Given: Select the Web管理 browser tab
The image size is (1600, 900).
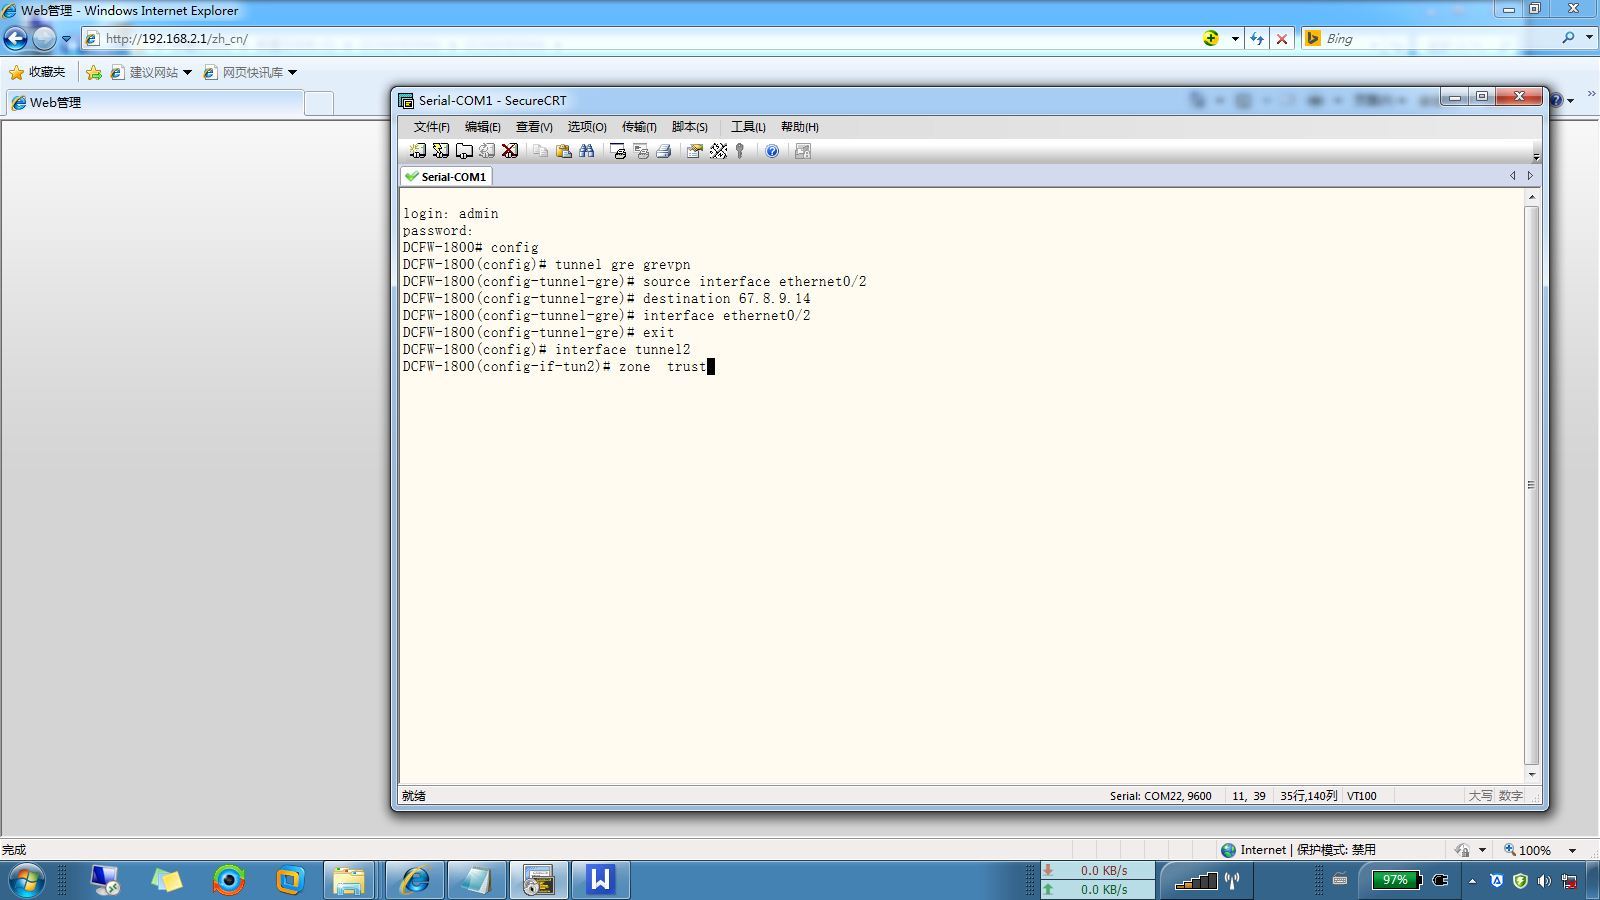Looking at the screenshot, I should click(153, 102).
